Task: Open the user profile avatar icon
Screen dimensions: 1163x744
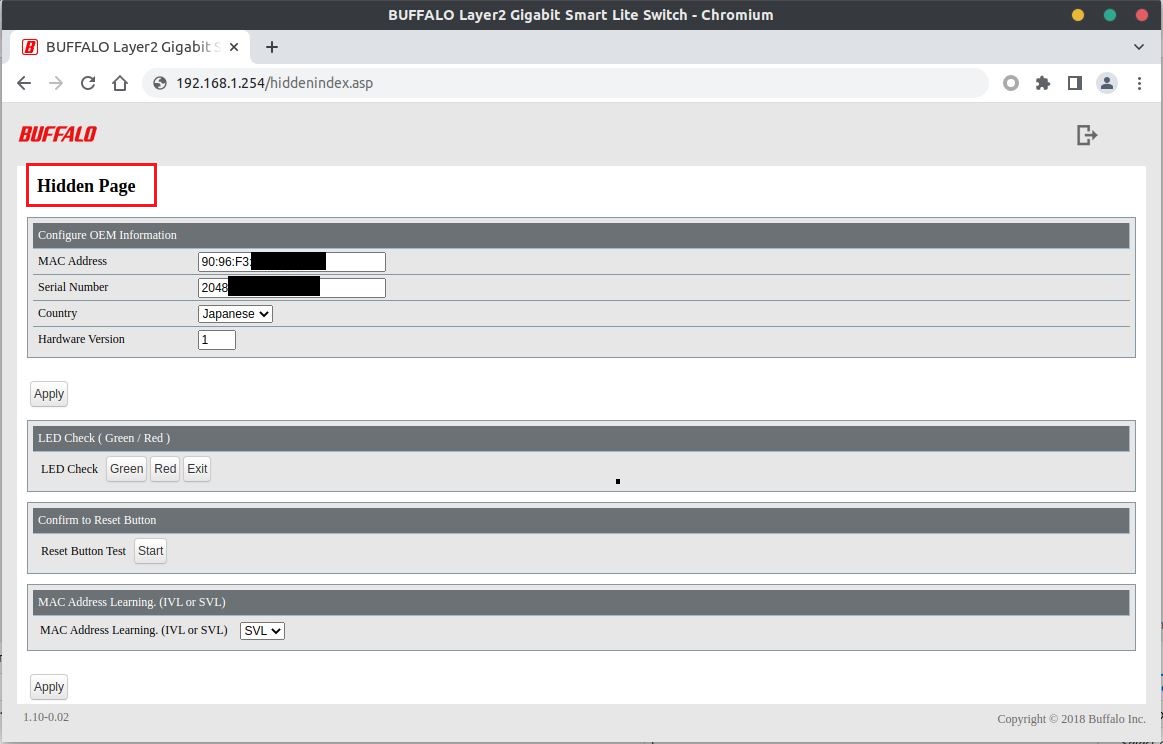Action: [x=1106, y=83]
